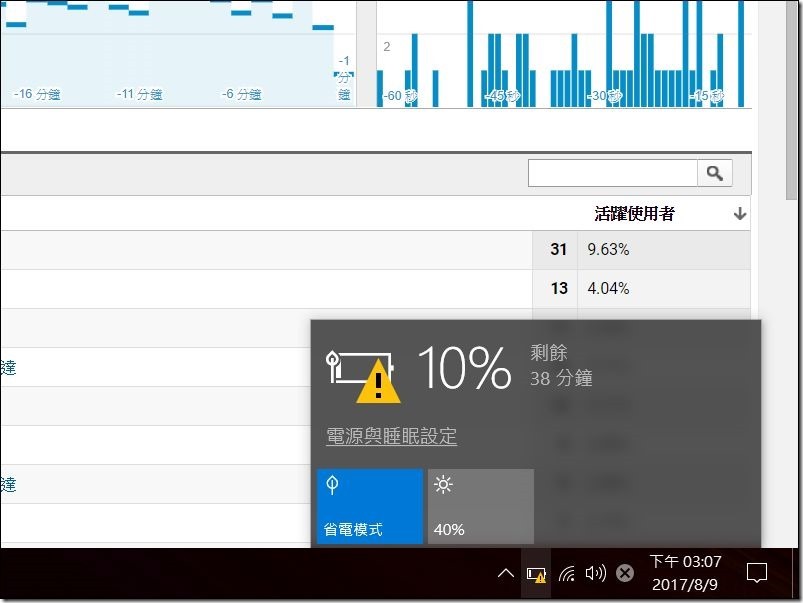Click the speaker volume tray icon
This screenshot has height=603, width=803.
(x=596, y=574)
